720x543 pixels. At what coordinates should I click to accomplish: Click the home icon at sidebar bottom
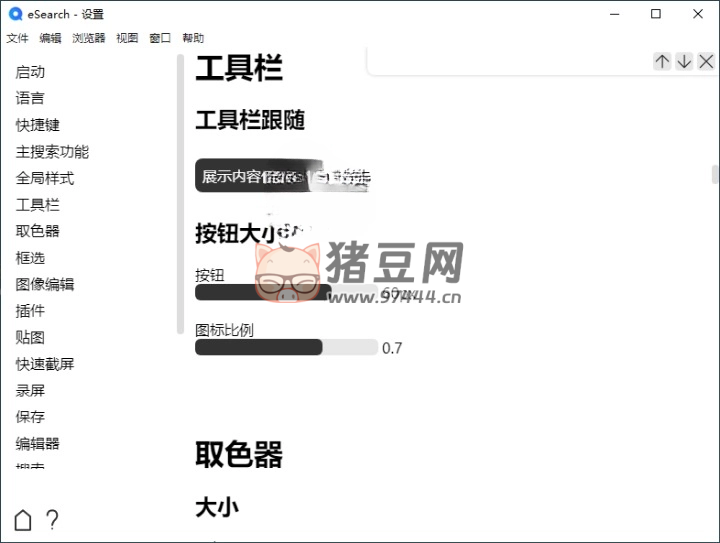point(23,520)
